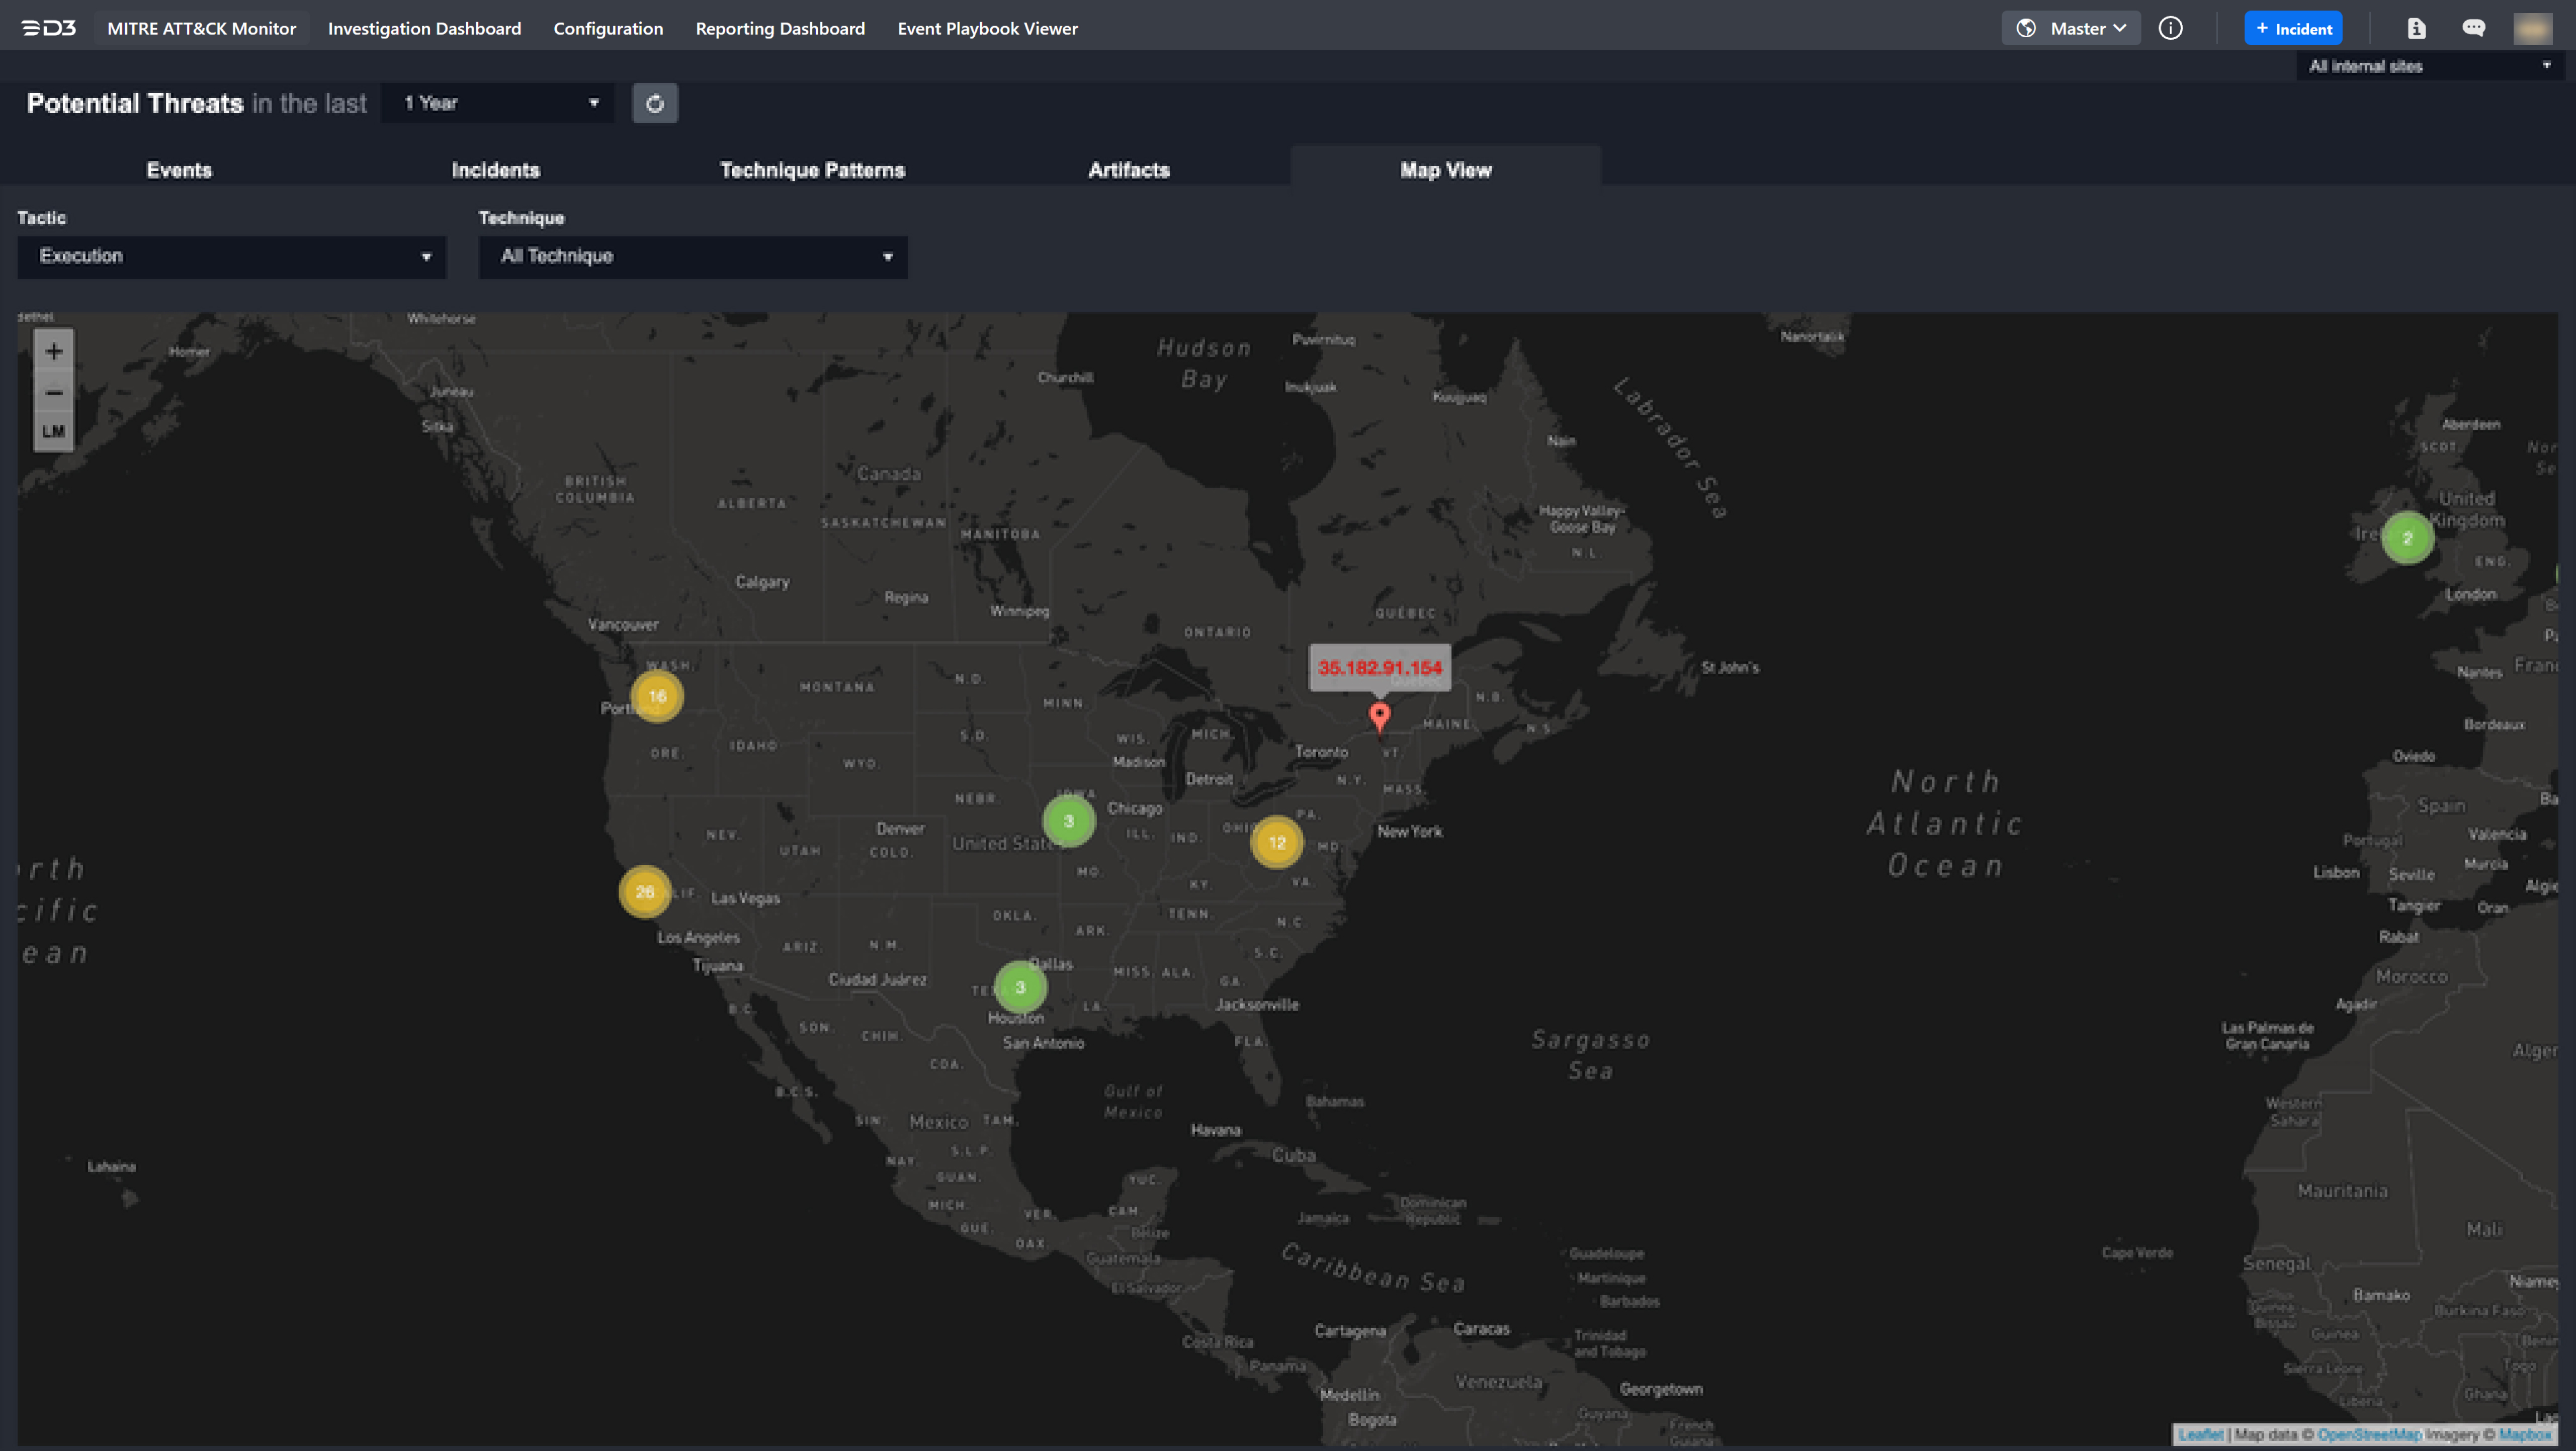Click the blue + Incident button
This screenshot has height=1451, width=2576.
click(2293, 28)
